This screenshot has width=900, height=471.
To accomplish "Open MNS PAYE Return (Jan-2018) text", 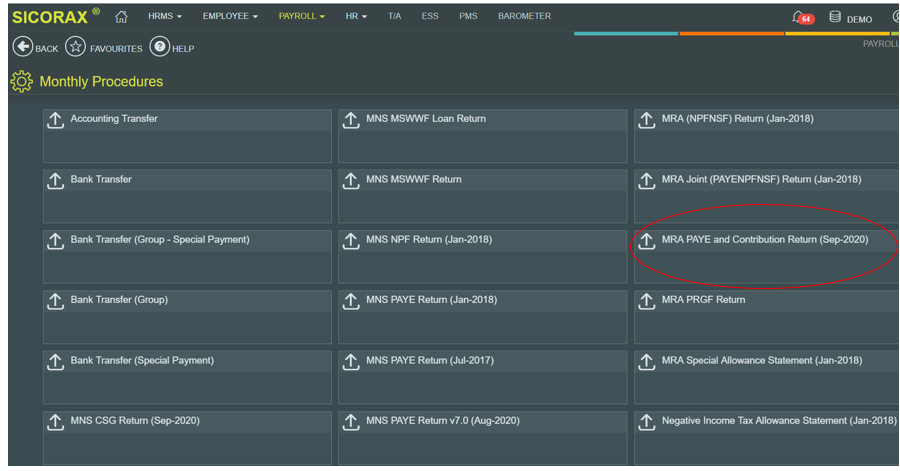I will coord(432,299).
